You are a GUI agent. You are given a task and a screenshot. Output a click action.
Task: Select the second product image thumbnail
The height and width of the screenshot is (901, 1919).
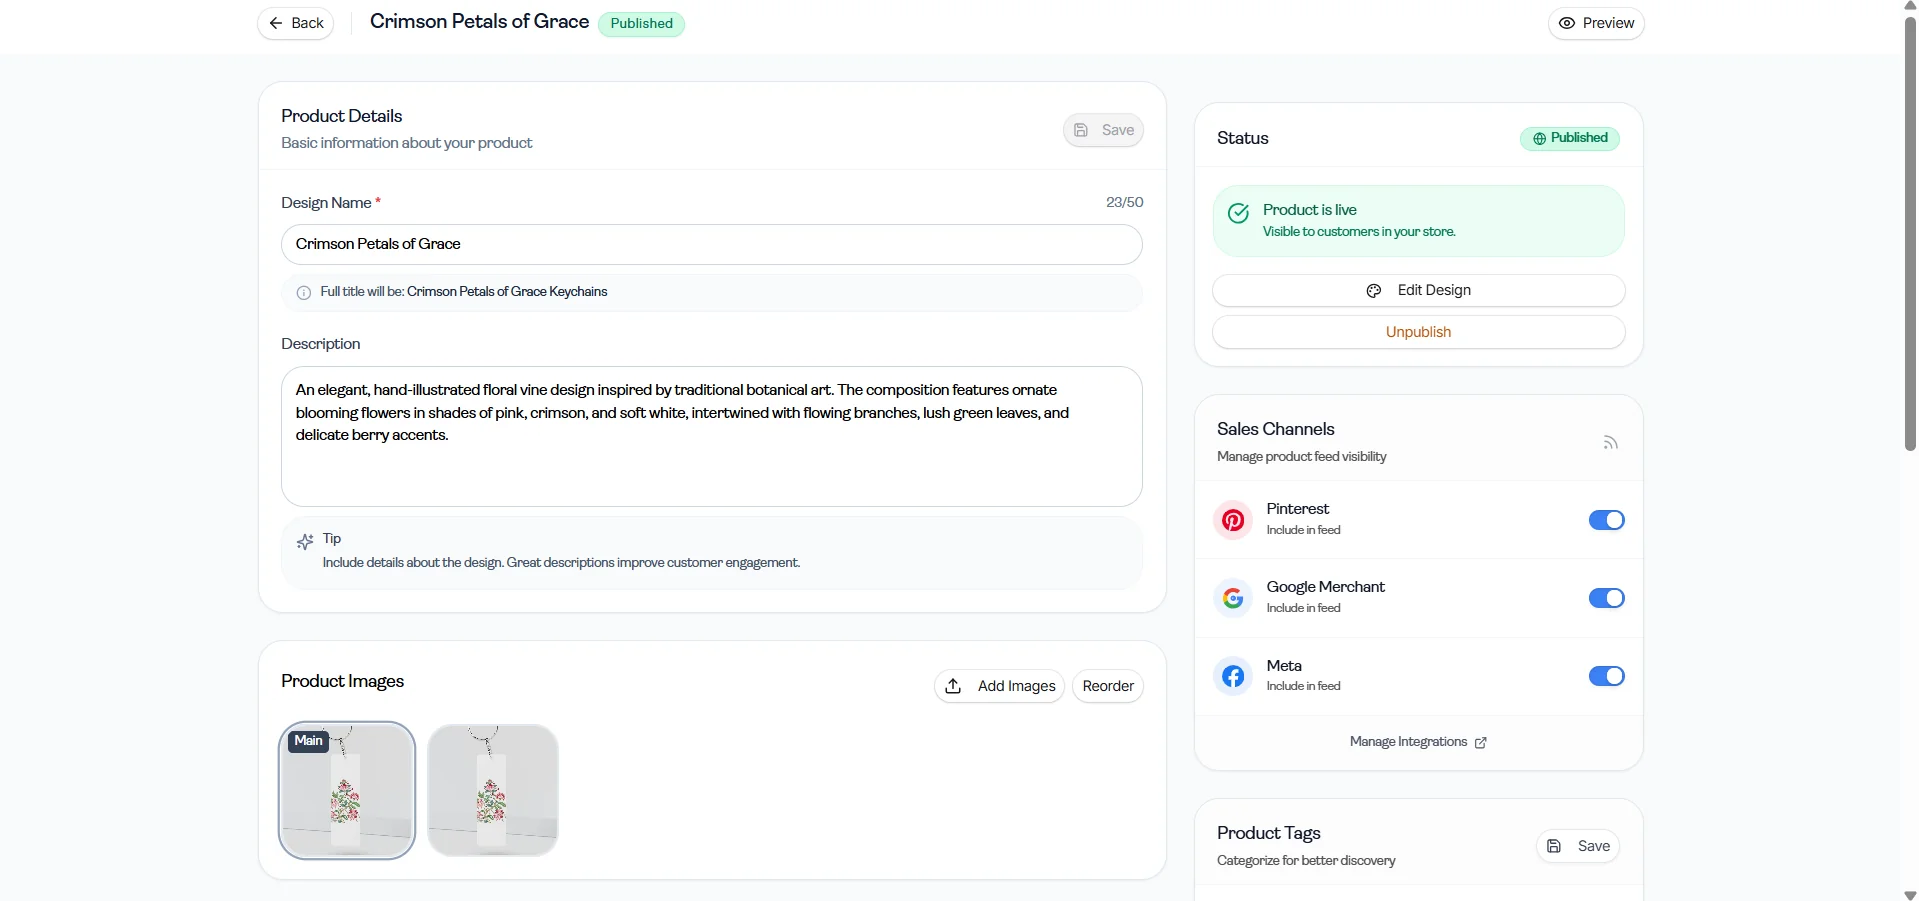493,790
